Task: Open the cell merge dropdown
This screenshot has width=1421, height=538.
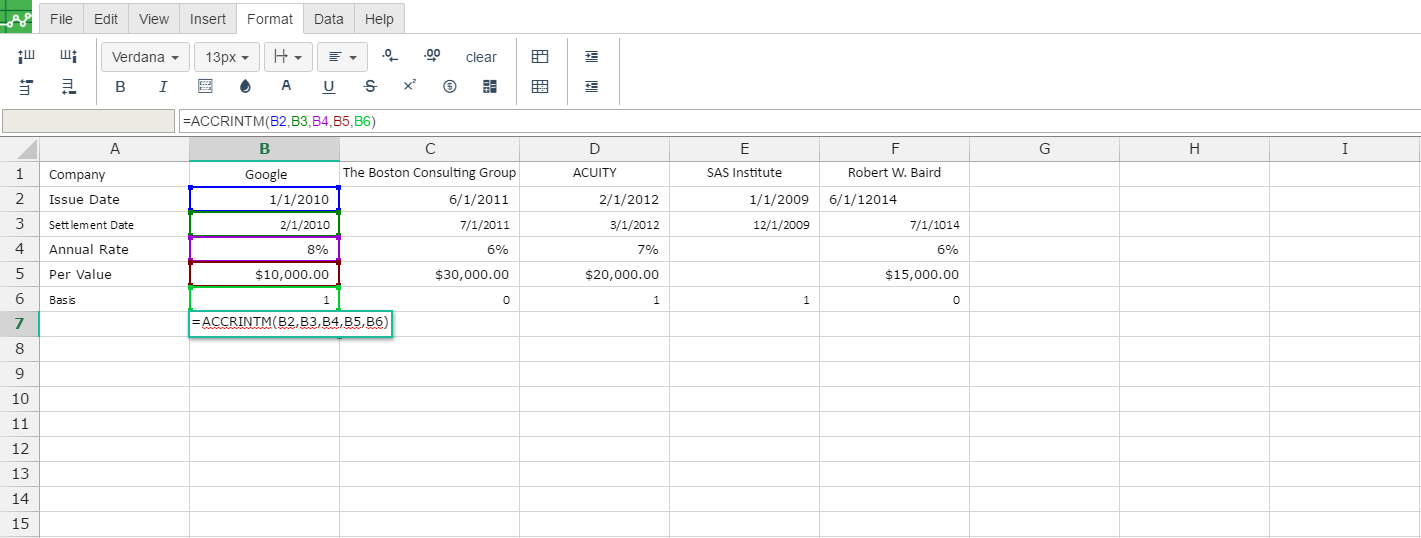Action: (x=289, y=57)
